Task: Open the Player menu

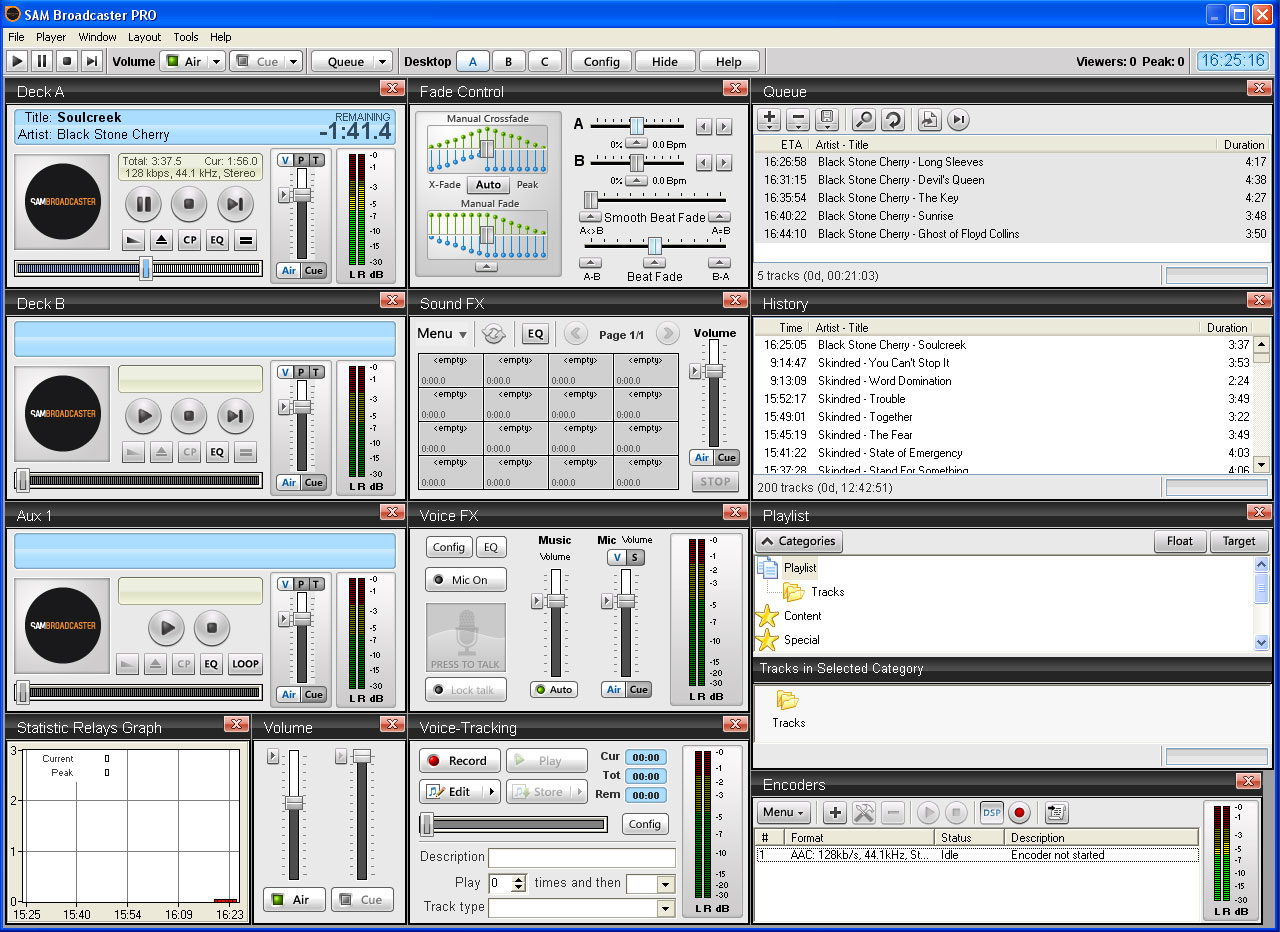Action: pos(51,37)
